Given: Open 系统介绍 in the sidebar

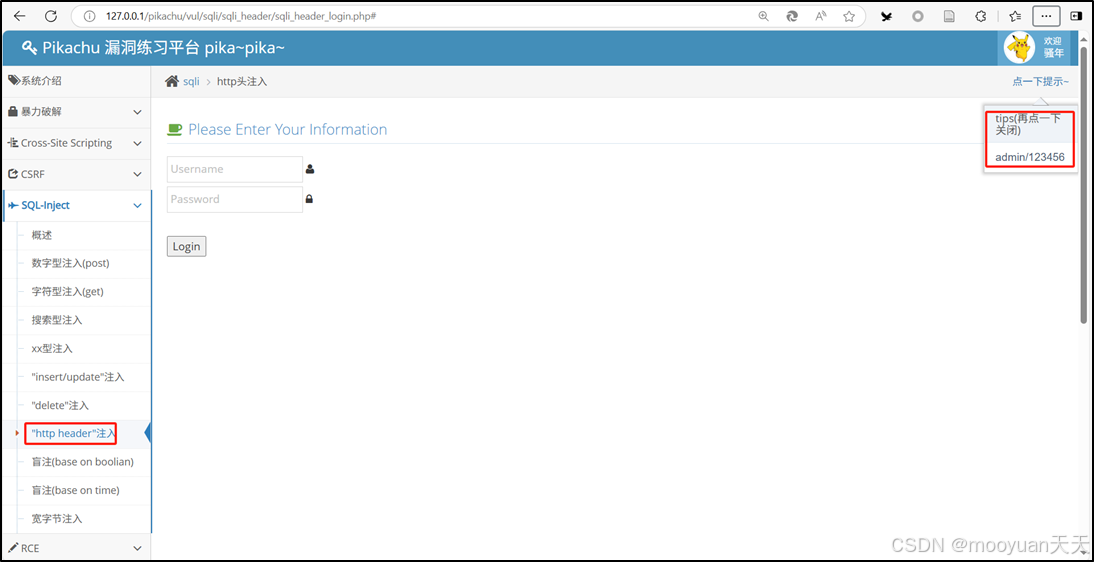Looking at the screenshot, I should pyautogui.click(x=76, y=81).
